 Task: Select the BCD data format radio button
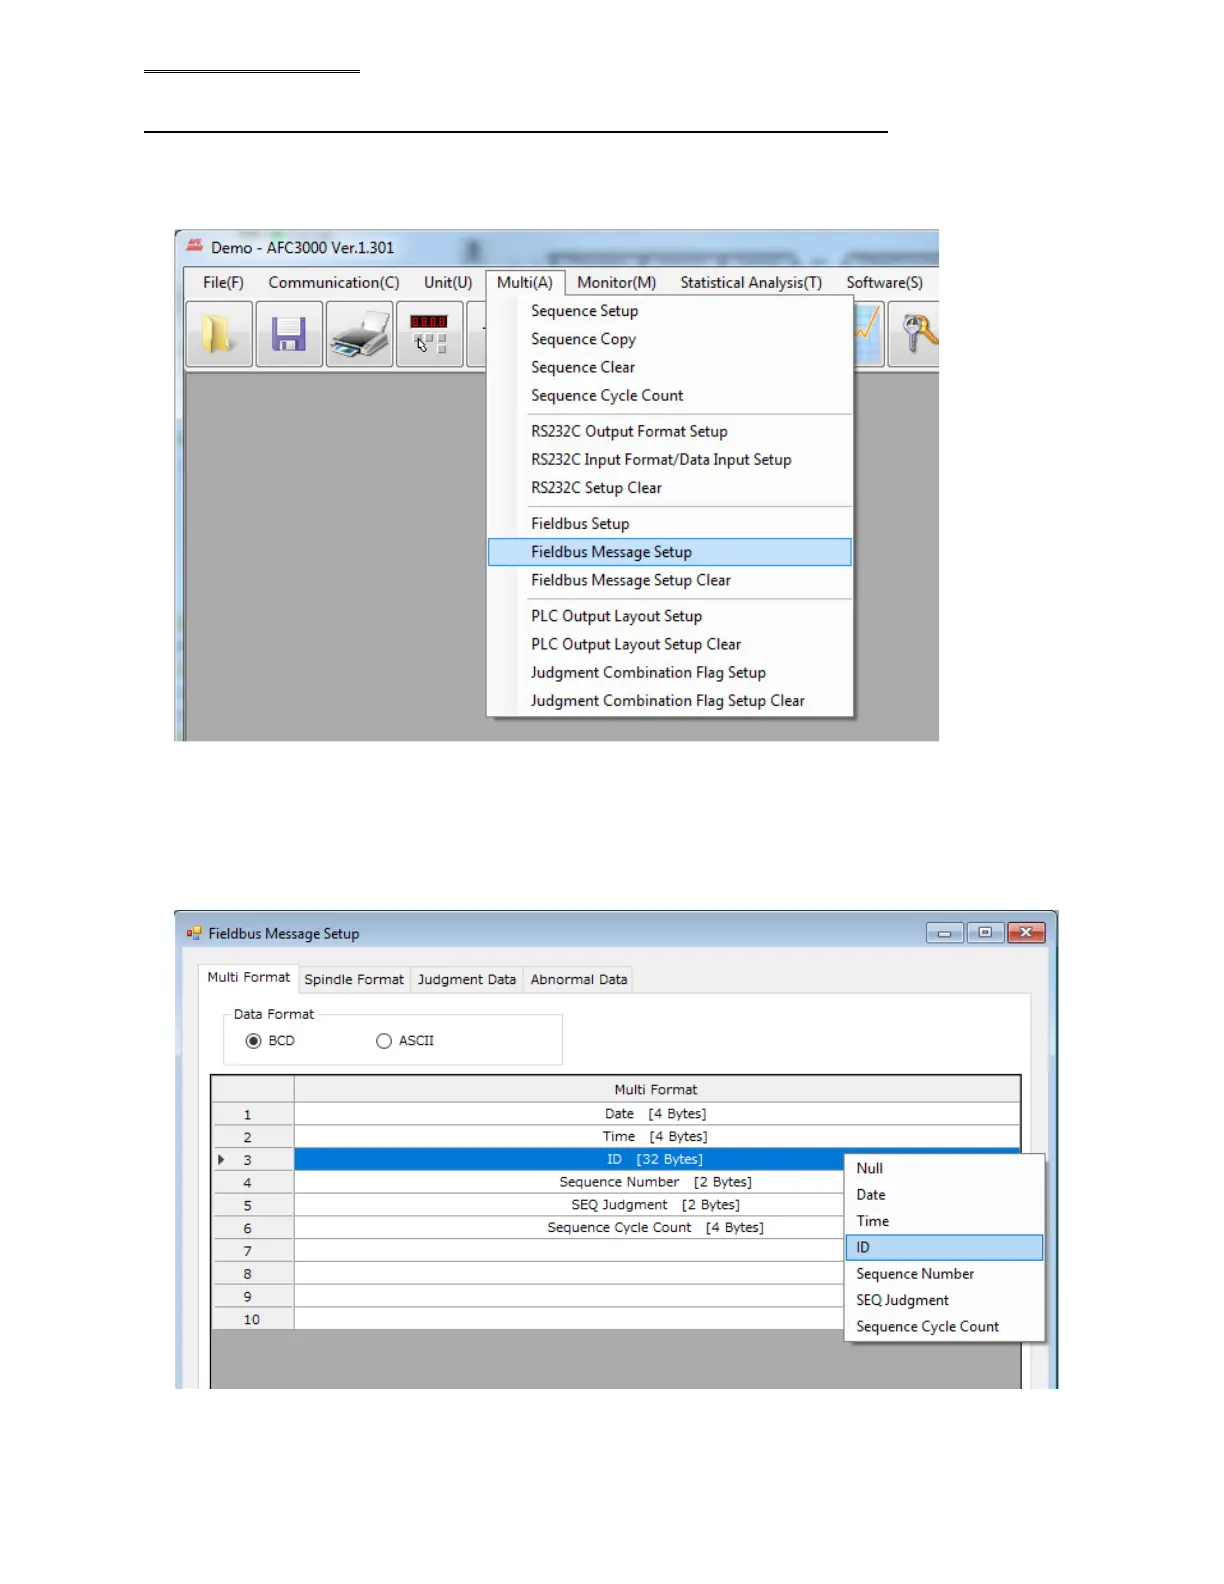(253, 1041)
